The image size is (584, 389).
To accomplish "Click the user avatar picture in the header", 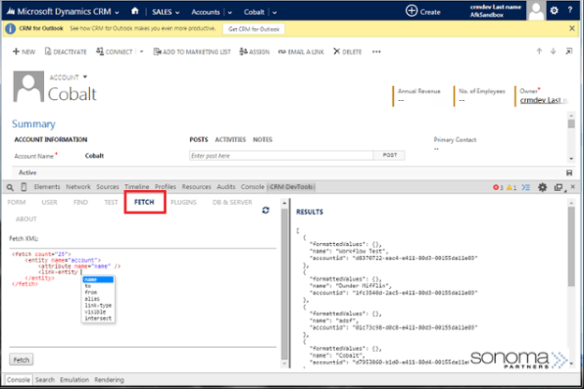I will tap(536, 11).
